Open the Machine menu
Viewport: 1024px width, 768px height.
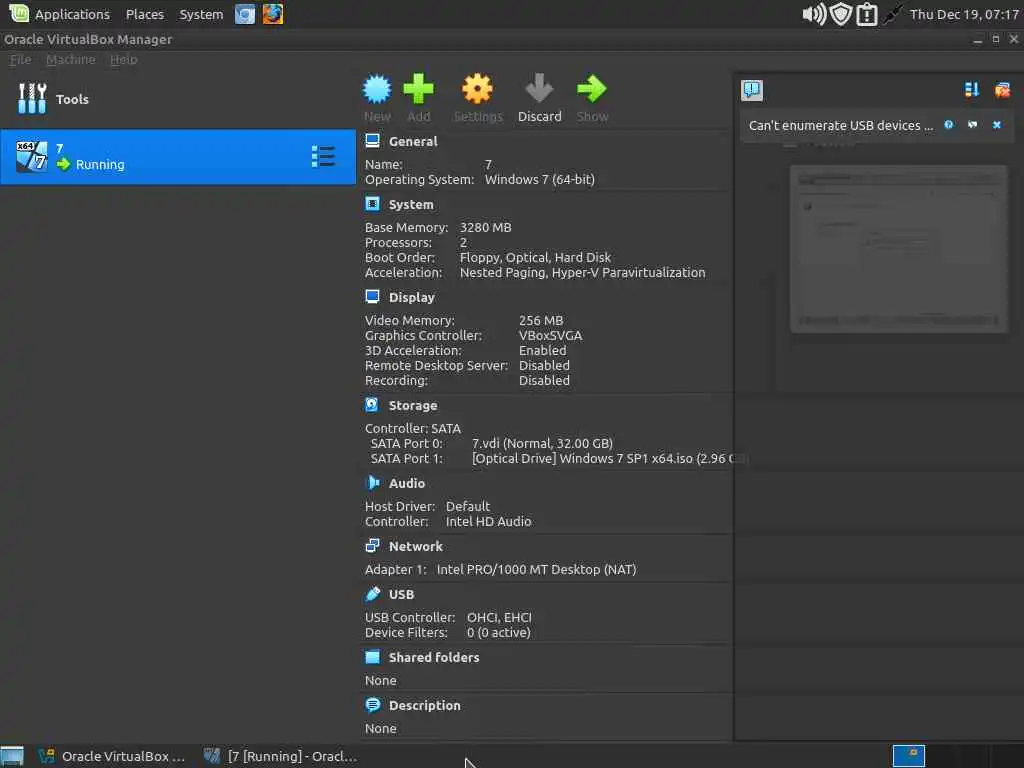(x=71, y=59)
